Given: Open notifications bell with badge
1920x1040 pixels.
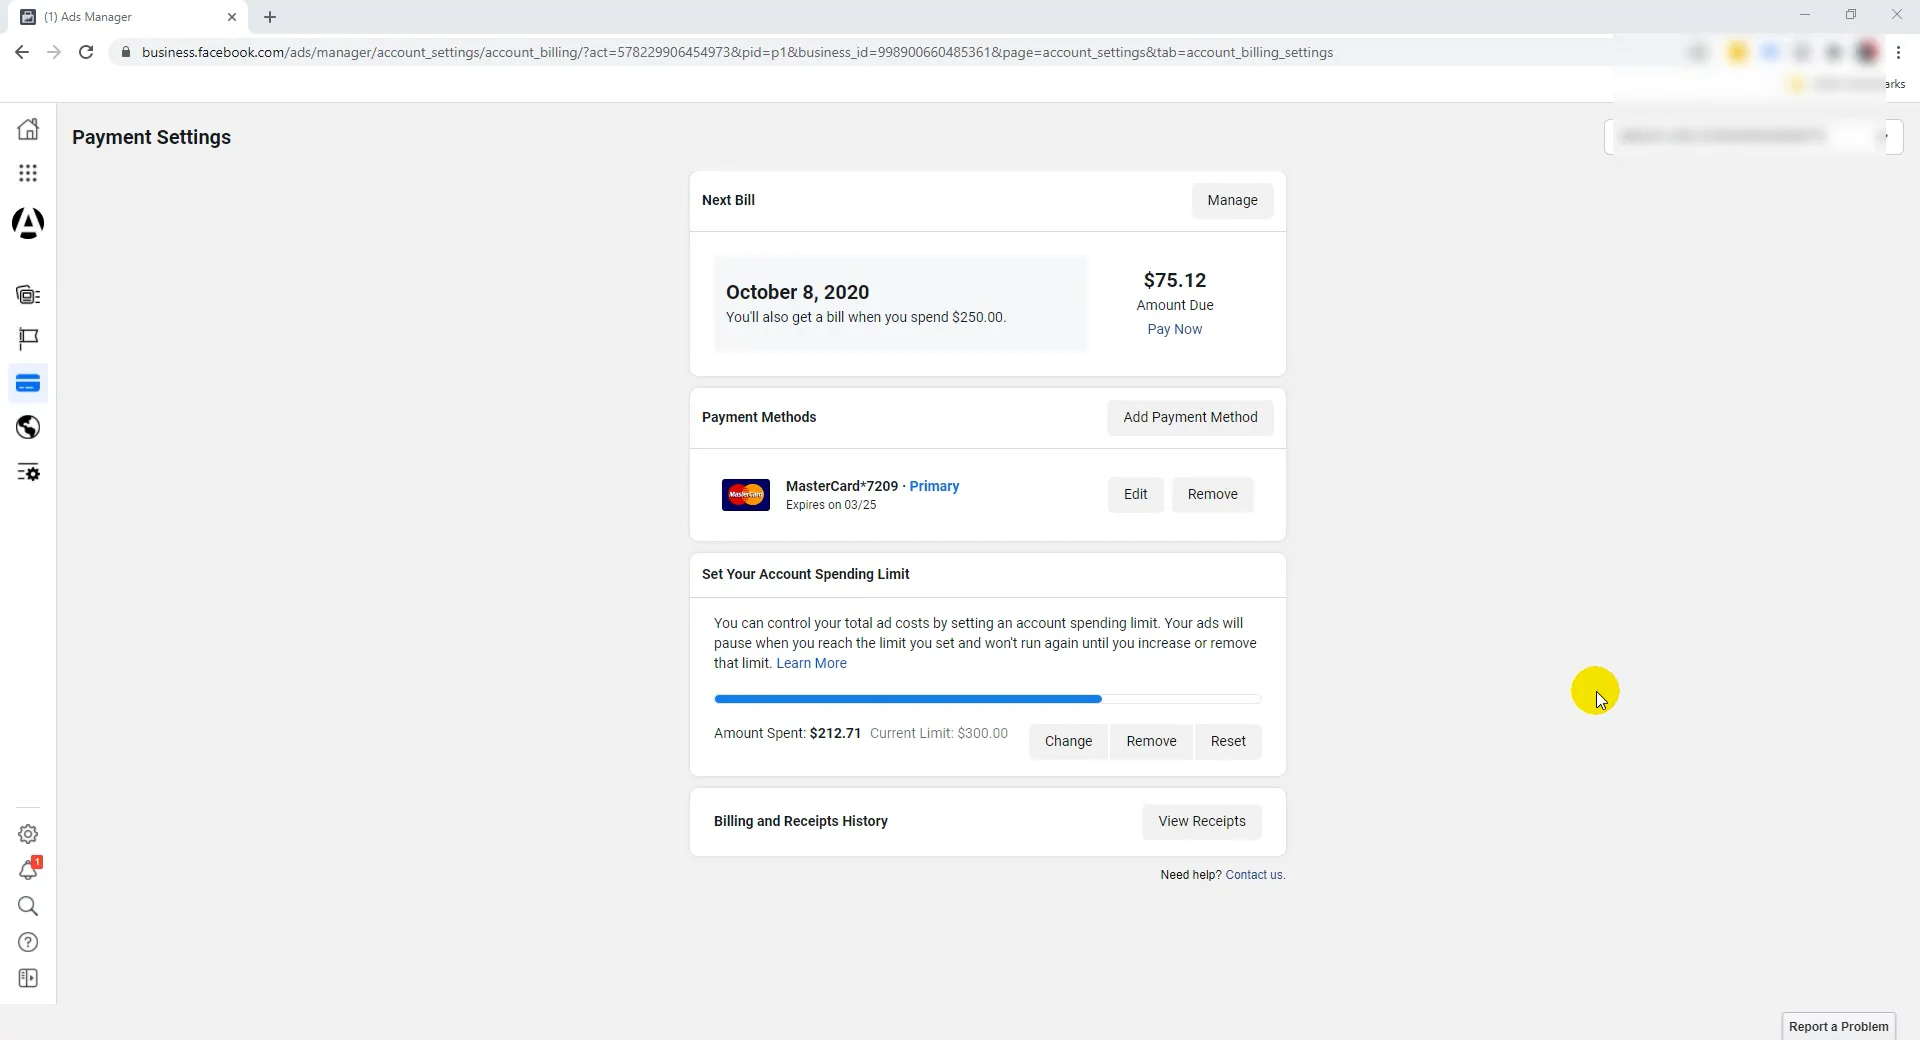Looking at the screenshot, I should pyautogui.click(x=29, y=869).
